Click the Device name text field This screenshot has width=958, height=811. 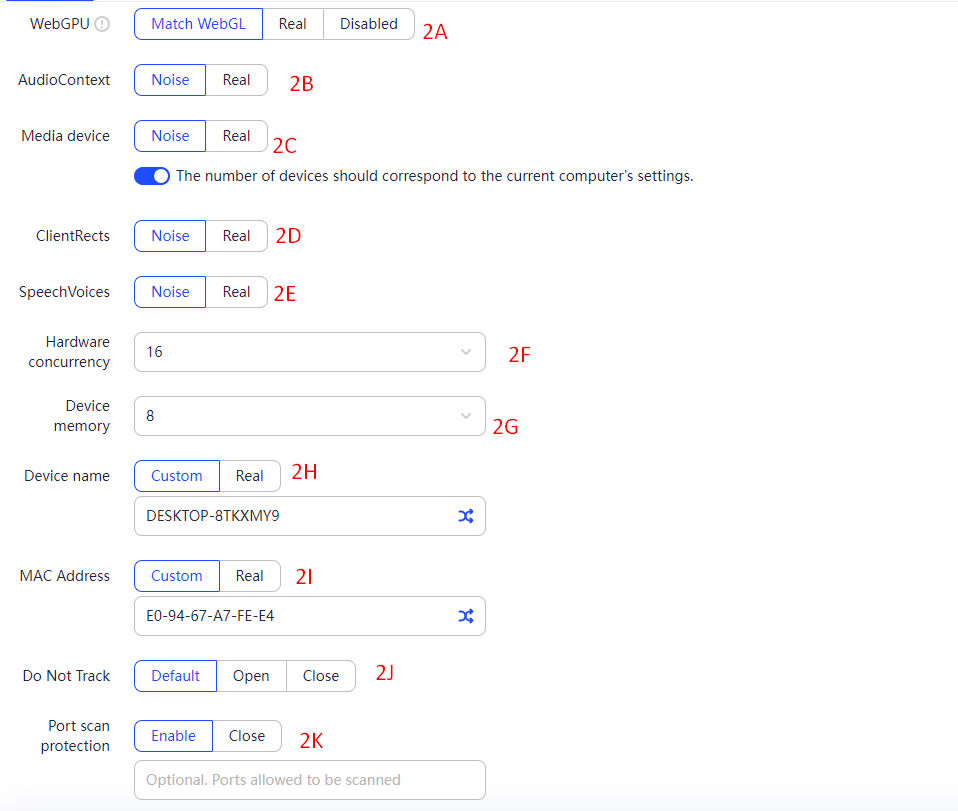290,516
